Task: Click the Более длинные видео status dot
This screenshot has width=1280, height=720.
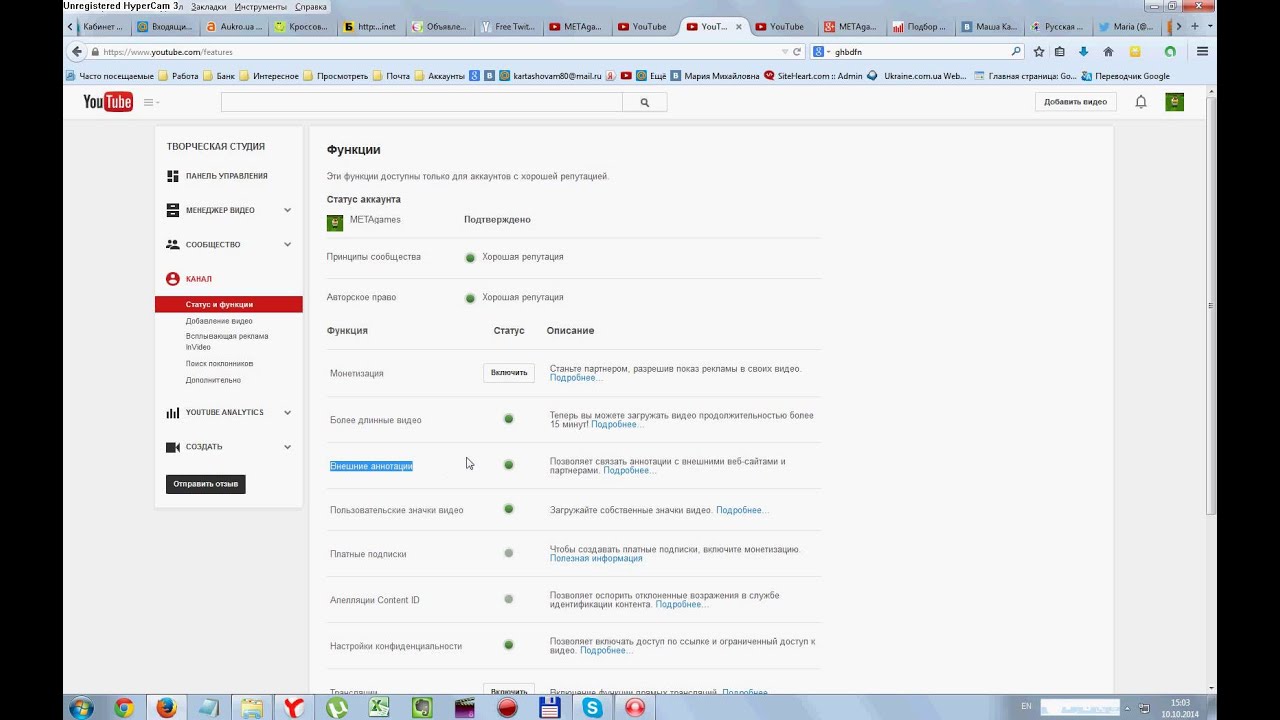Action: [508, 419]
